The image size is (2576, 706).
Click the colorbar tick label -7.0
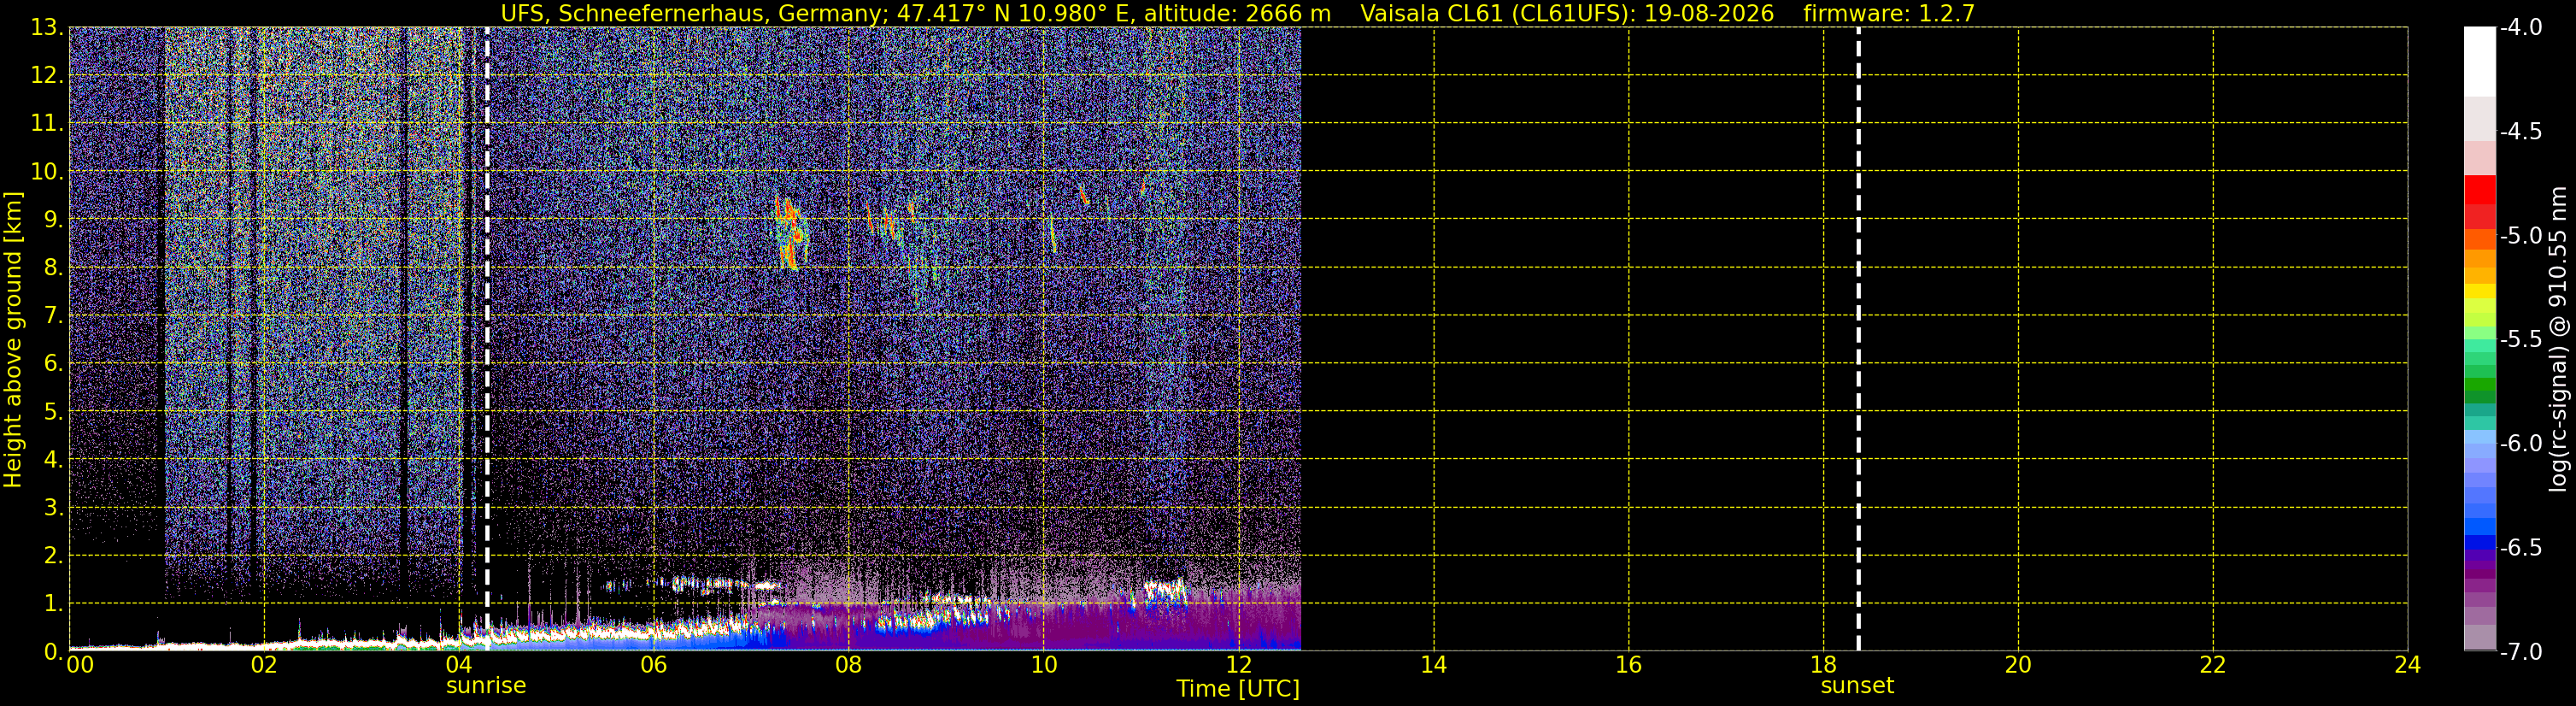[x=2520, y=652]
